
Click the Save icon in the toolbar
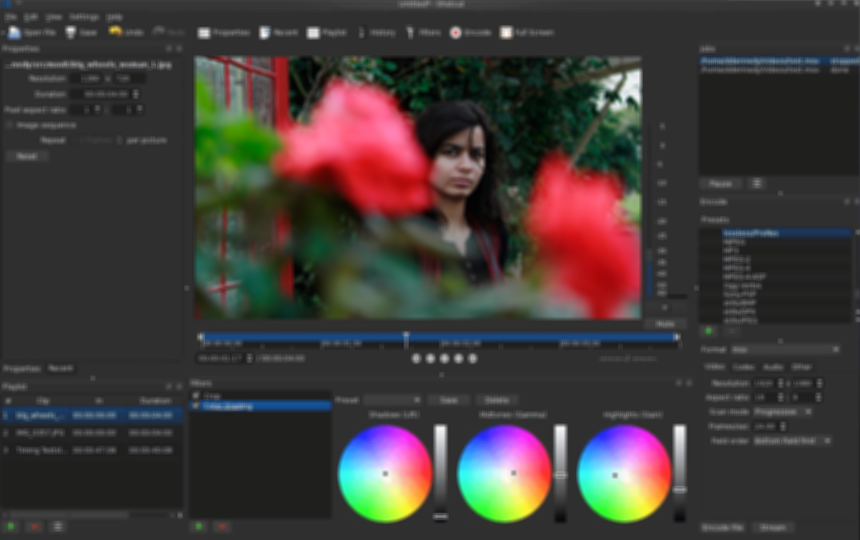(71, 32)
